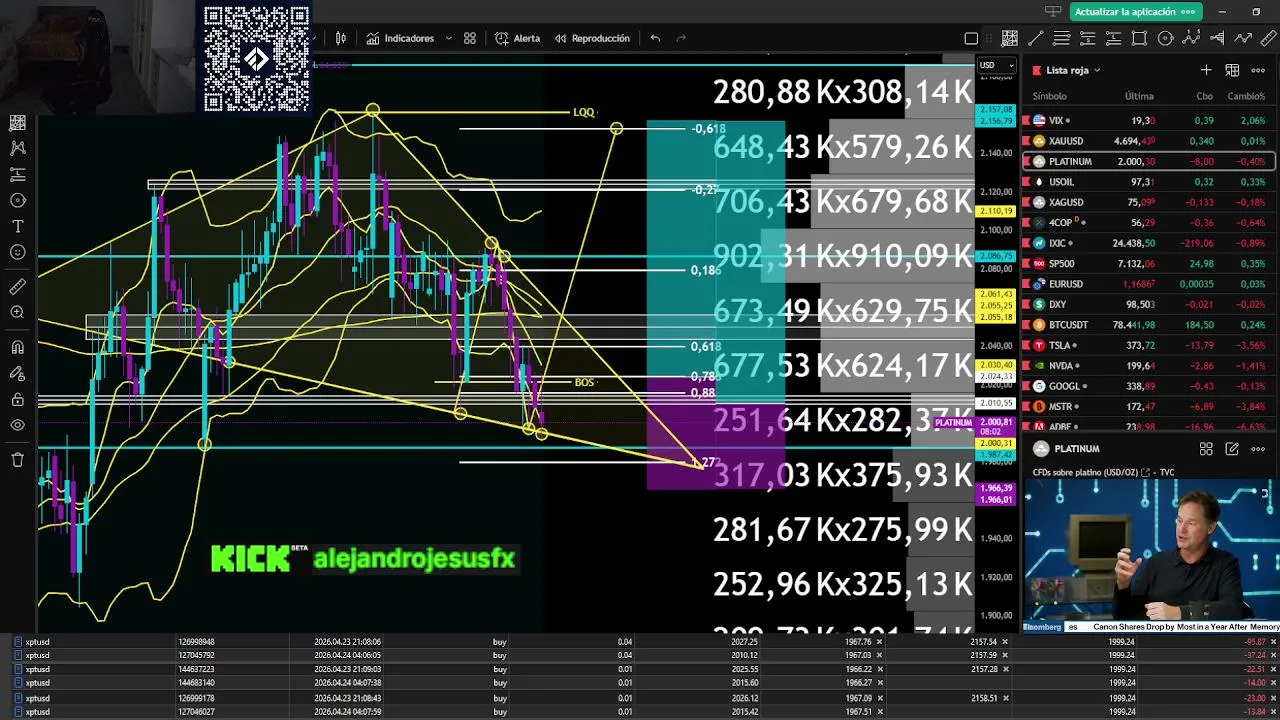Viewport: 1280px width, 720px height.
Task: Sort watchlist by the Símbolo column
Action: pos(1049,96)
